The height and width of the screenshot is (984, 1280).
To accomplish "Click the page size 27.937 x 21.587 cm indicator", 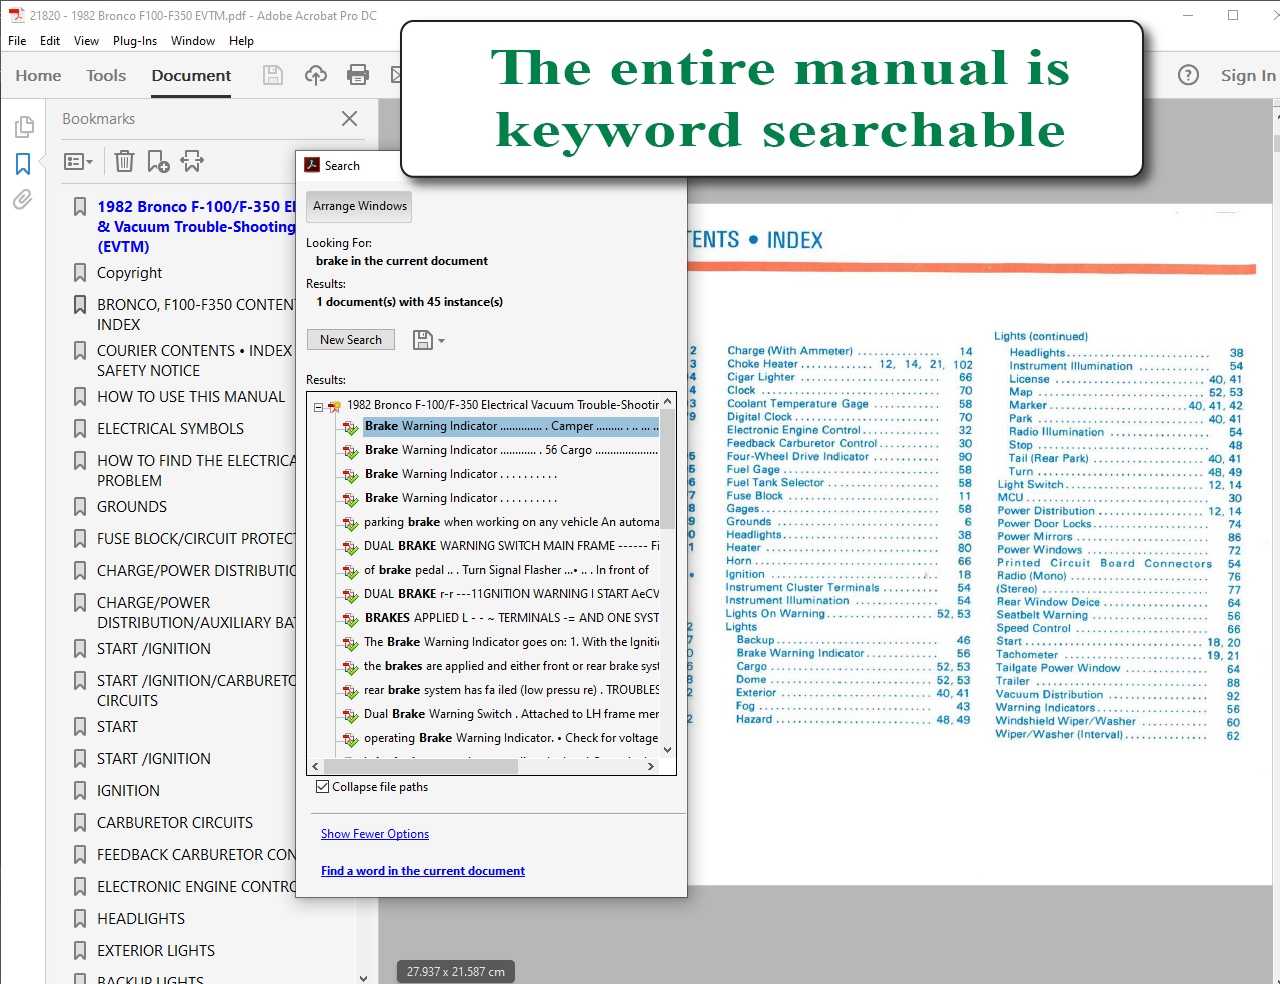I will coord(456,971).
